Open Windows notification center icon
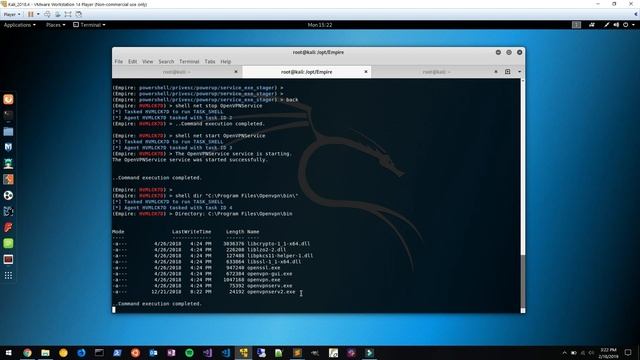The image size is (640, 360). pyautogui.click(x=628, y=353)
